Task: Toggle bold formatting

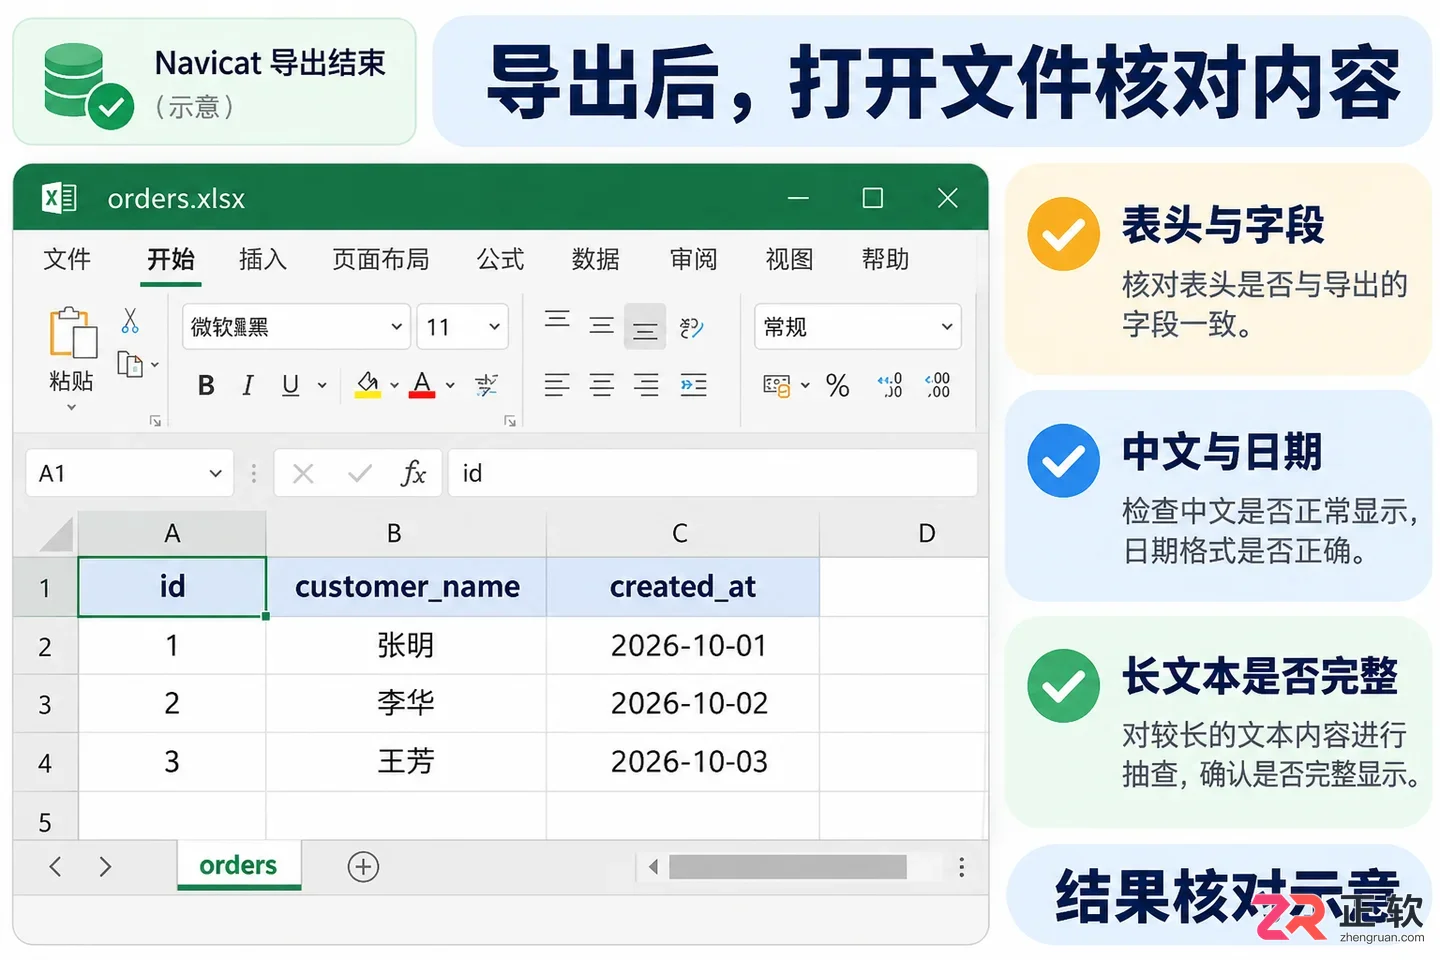Action: coord(206,386)
